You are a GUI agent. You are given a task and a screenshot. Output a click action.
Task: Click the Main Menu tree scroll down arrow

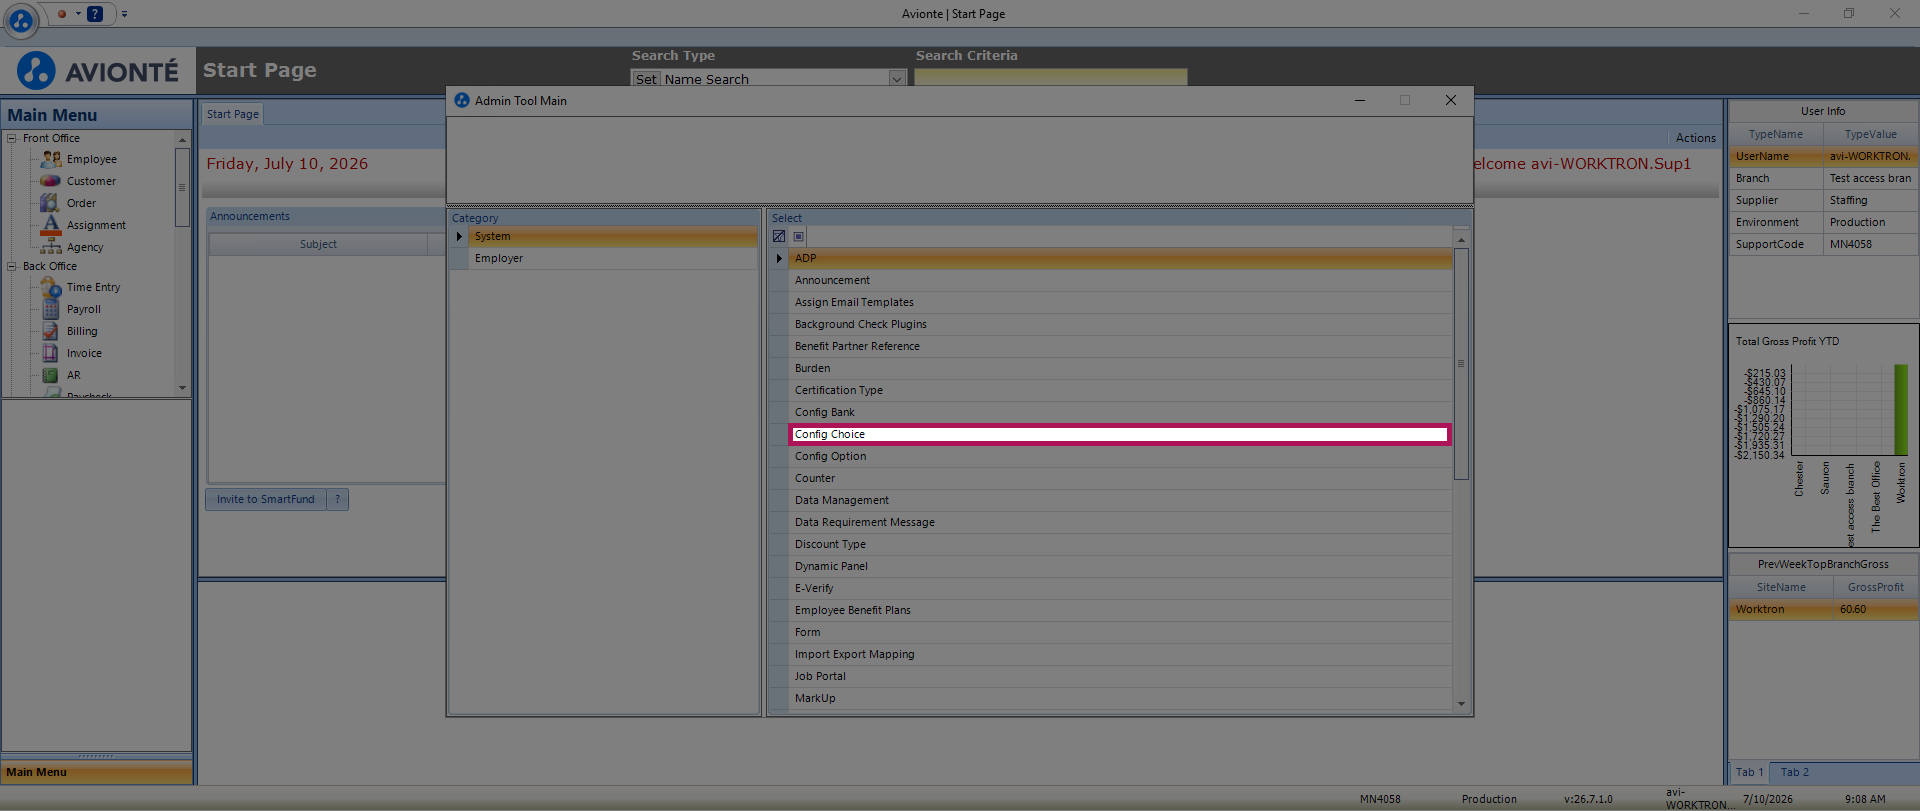(182, 388)
